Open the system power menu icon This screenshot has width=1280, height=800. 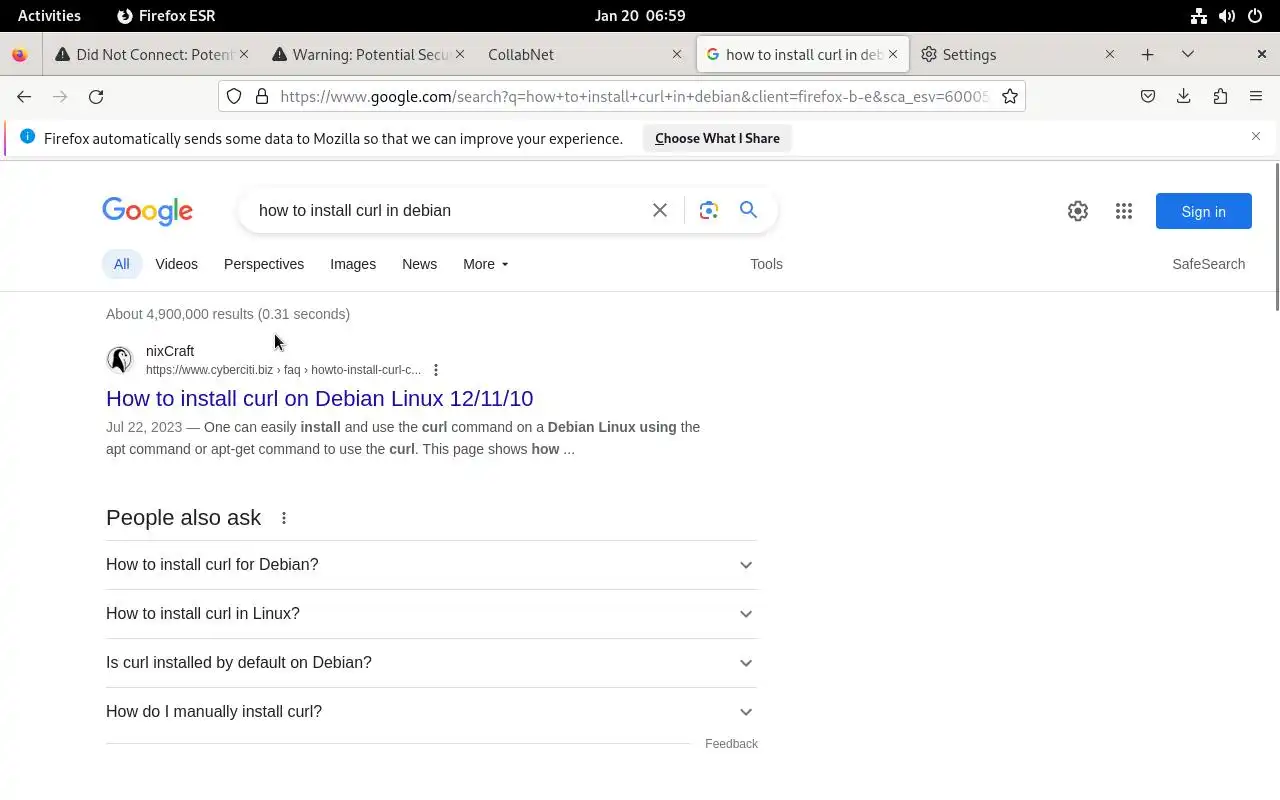point(1255,15)
